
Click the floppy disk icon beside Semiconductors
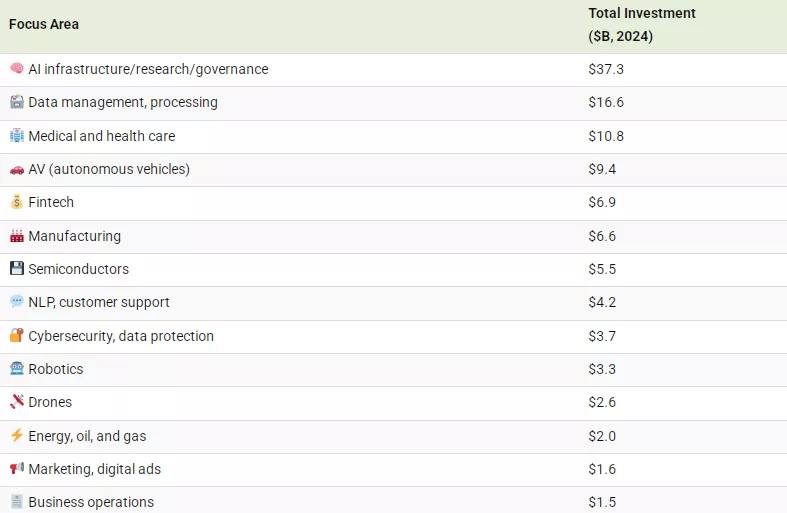pyautogui.click(x=16, y=269)
